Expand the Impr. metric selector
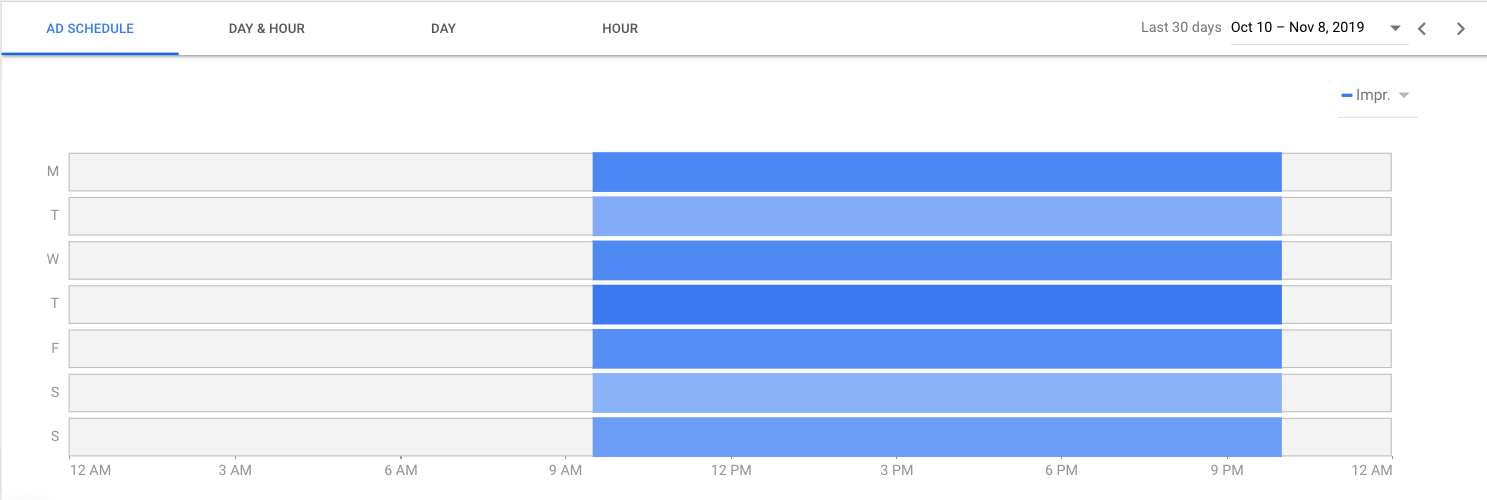This screenshot has width=1487, height=500. (1404, 96)
